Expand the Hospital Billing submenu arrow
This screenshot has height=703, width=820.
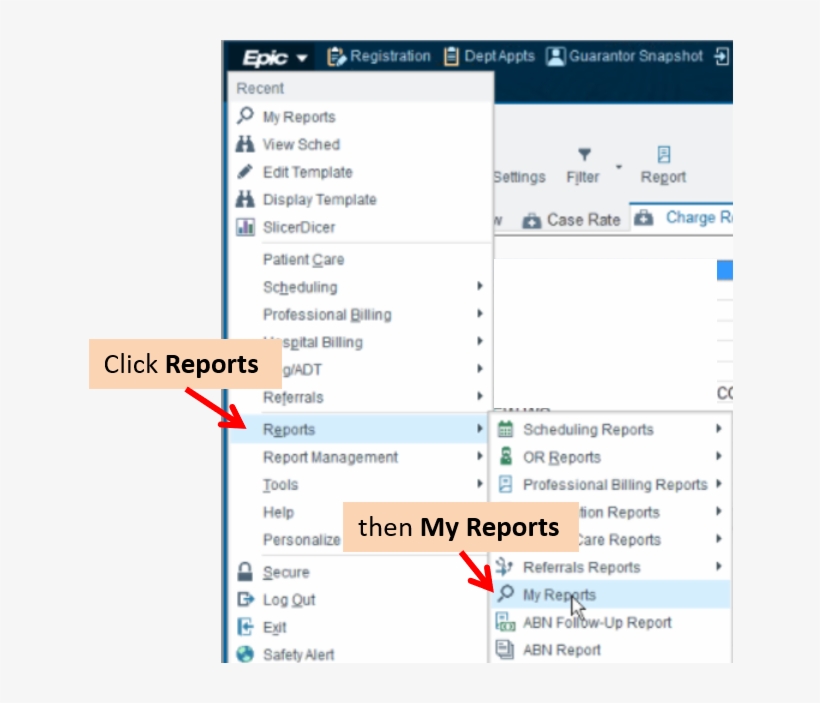click(x=480, y=341)
